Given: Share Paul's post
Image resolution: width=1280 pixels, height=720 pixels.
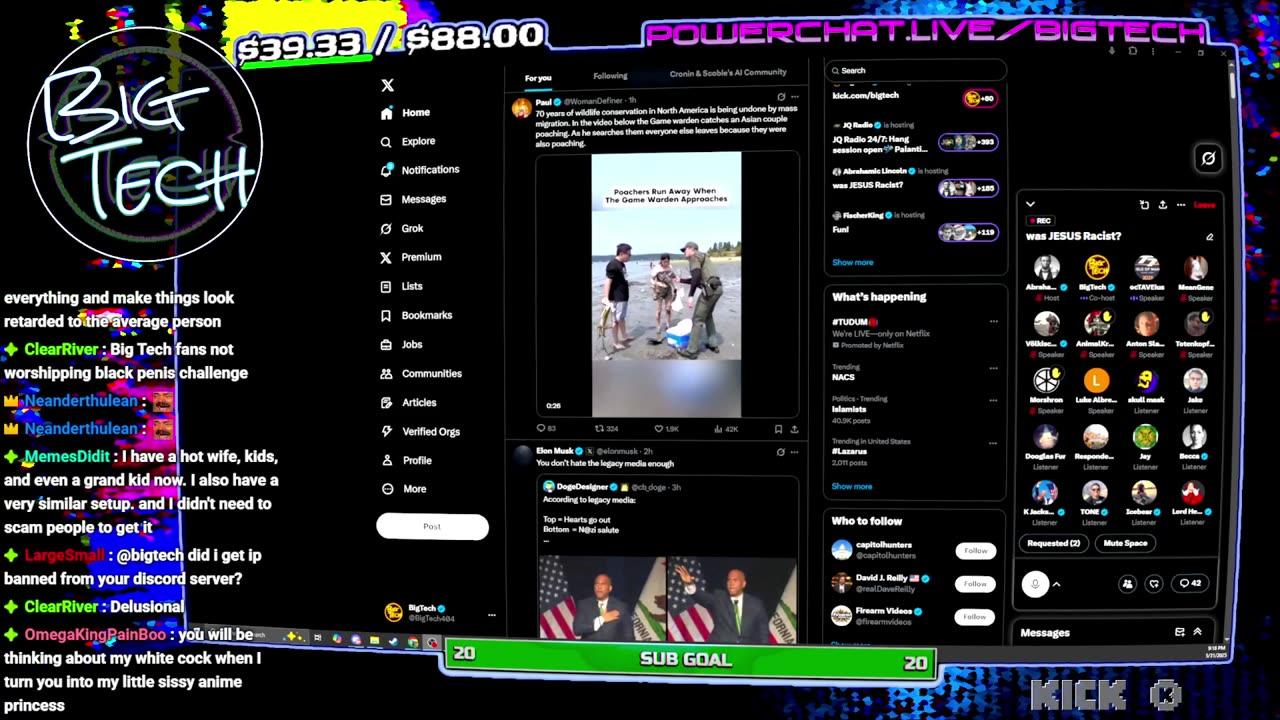Looking at the screenshot, I should [794, 428].
